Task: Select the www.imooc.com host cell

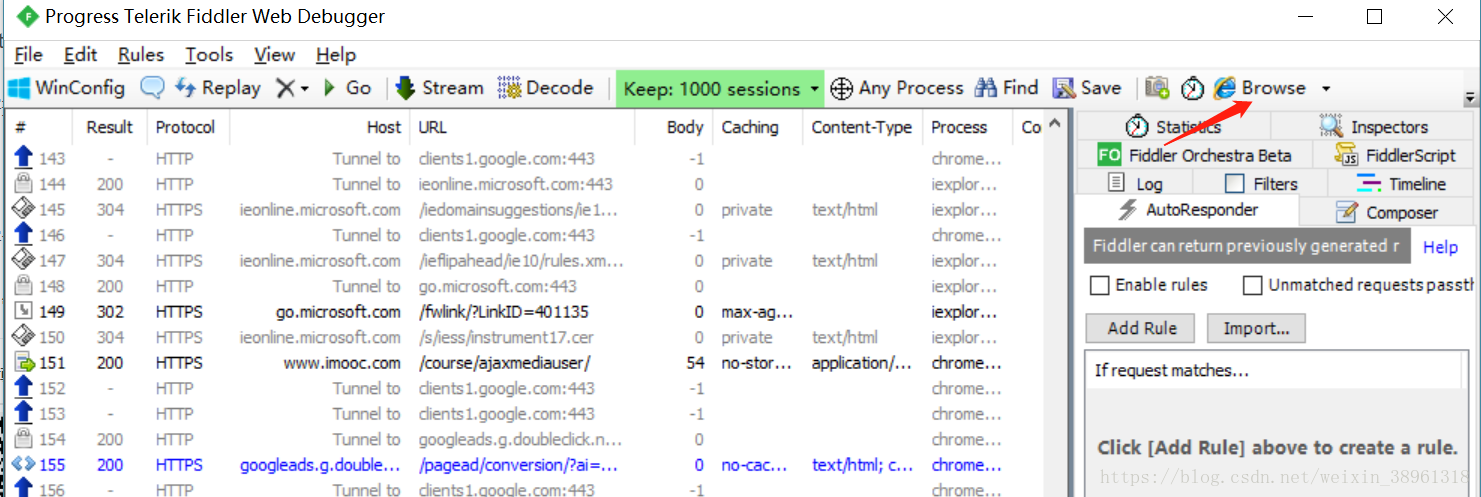Action: point(342,363)
